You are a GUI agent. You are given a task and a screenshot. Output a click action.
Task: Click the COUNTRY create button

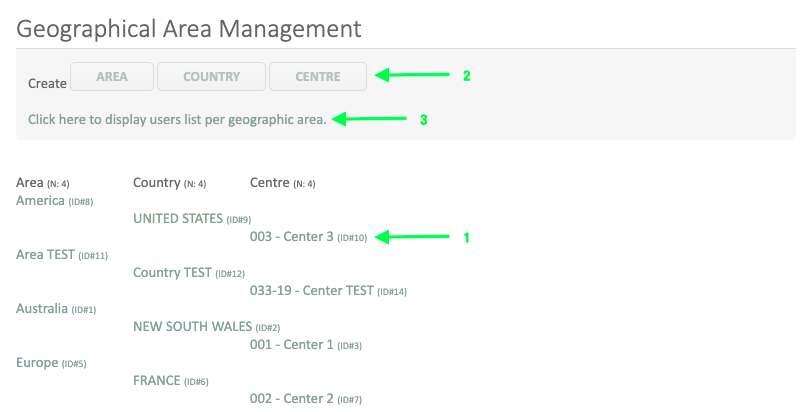(x=211, y=77)
